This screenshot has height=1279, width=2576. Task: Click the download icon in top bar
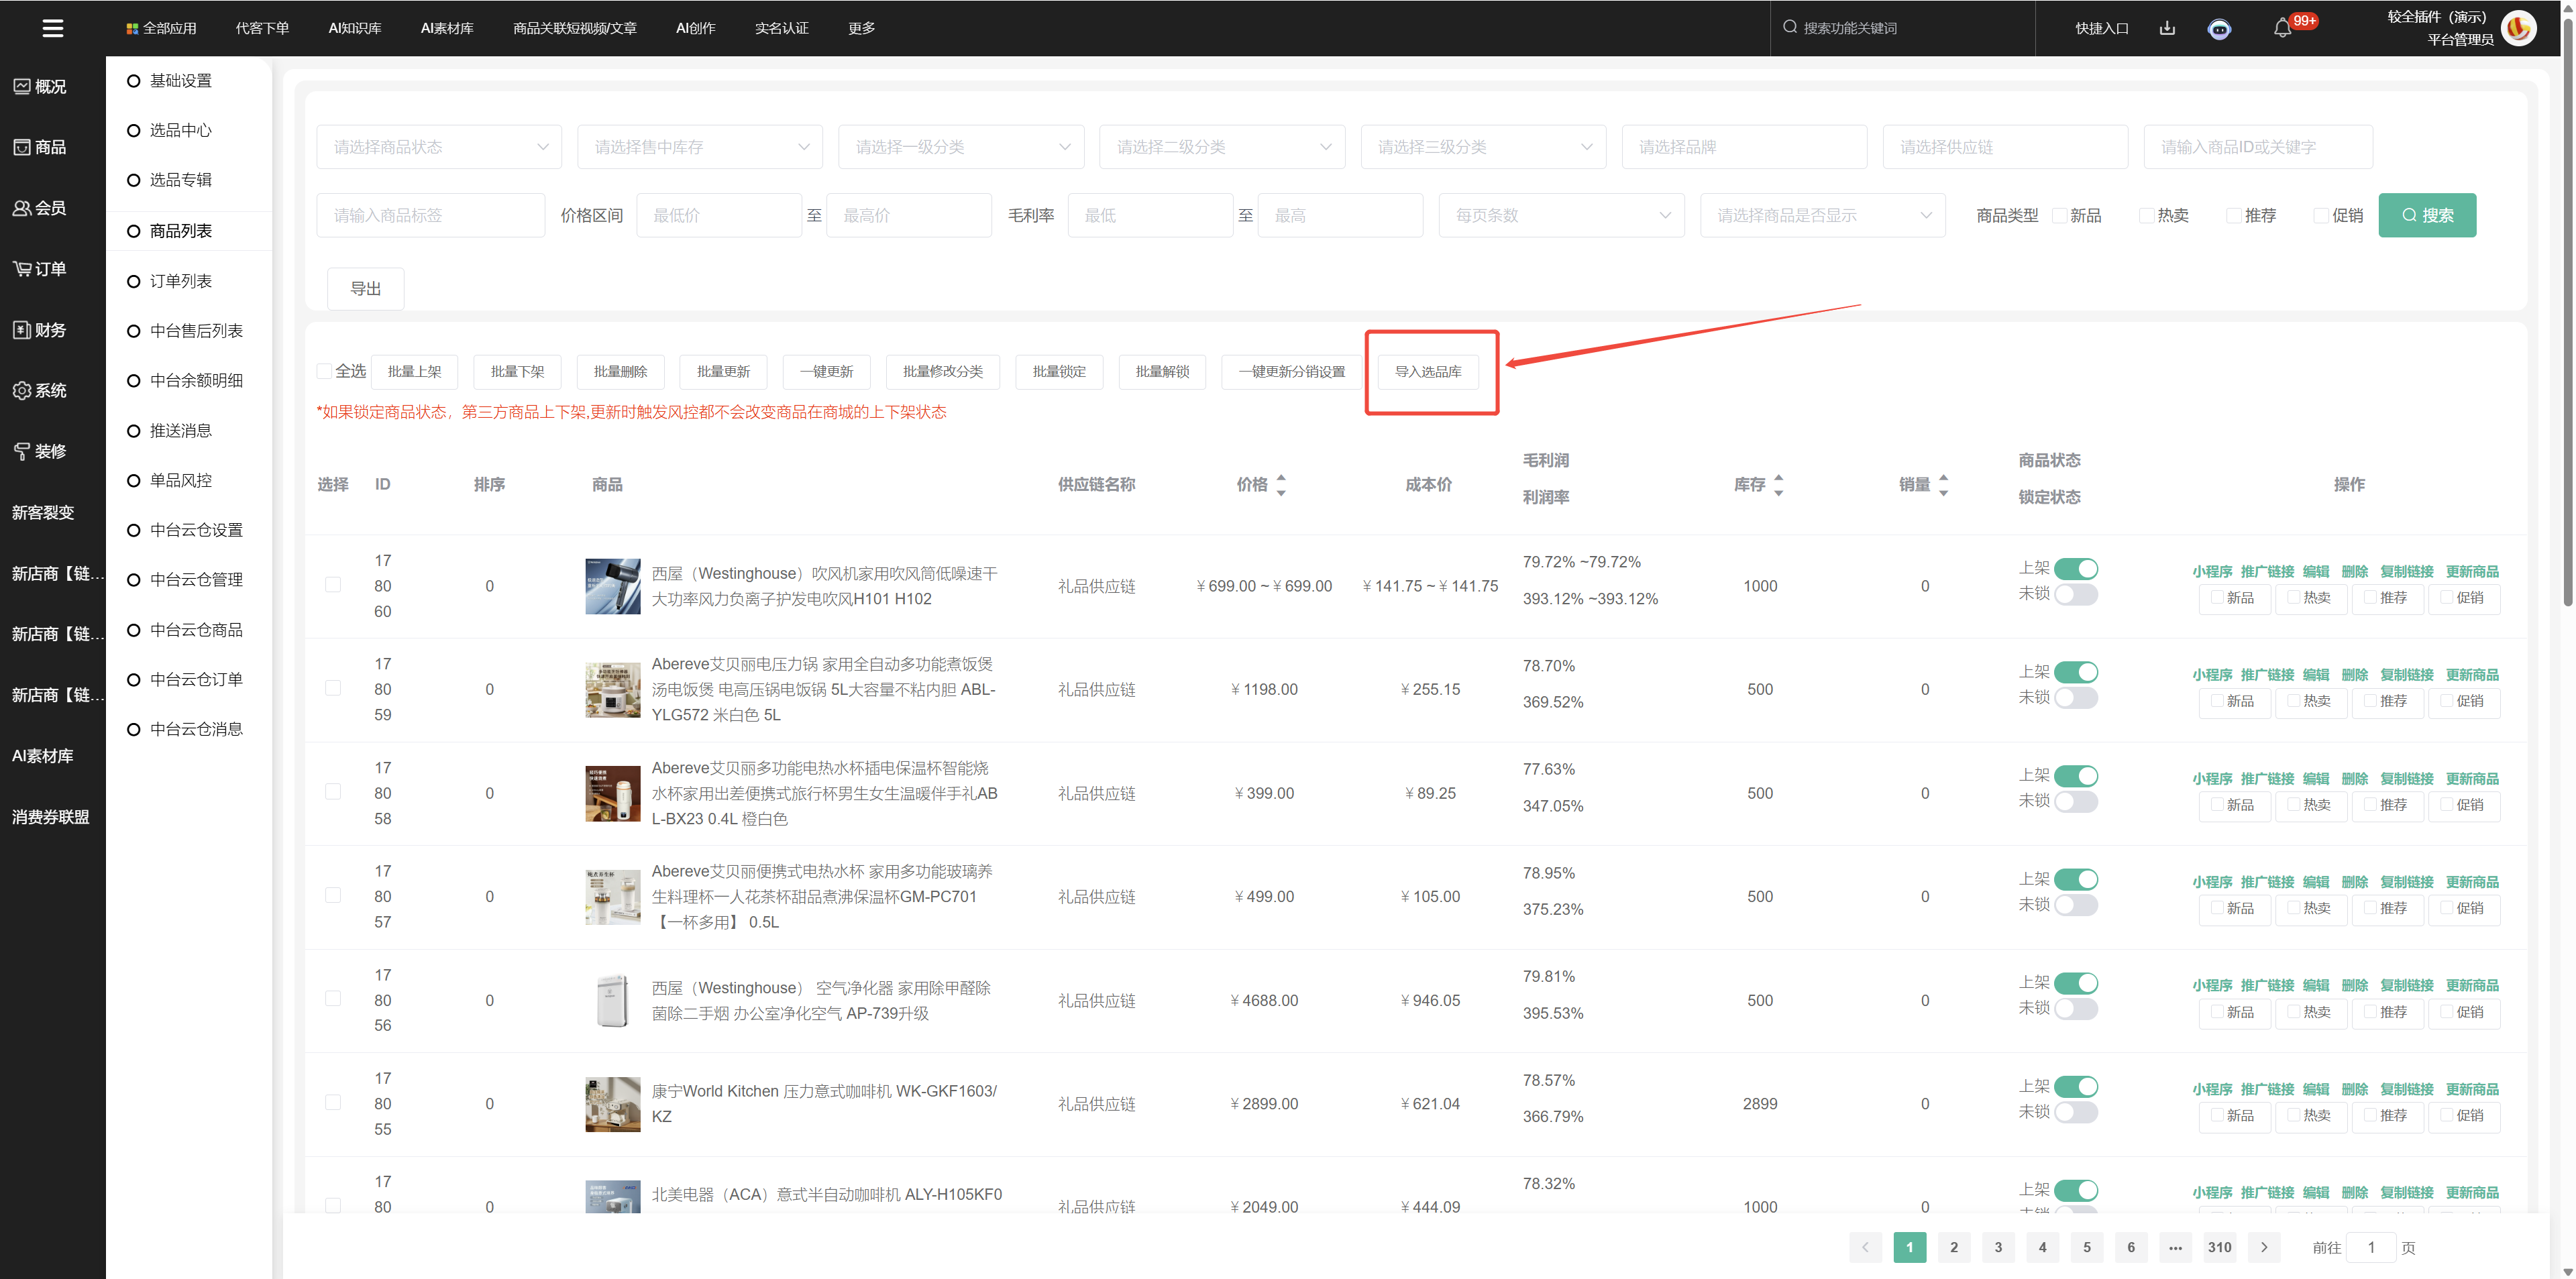coord(2167,28)
